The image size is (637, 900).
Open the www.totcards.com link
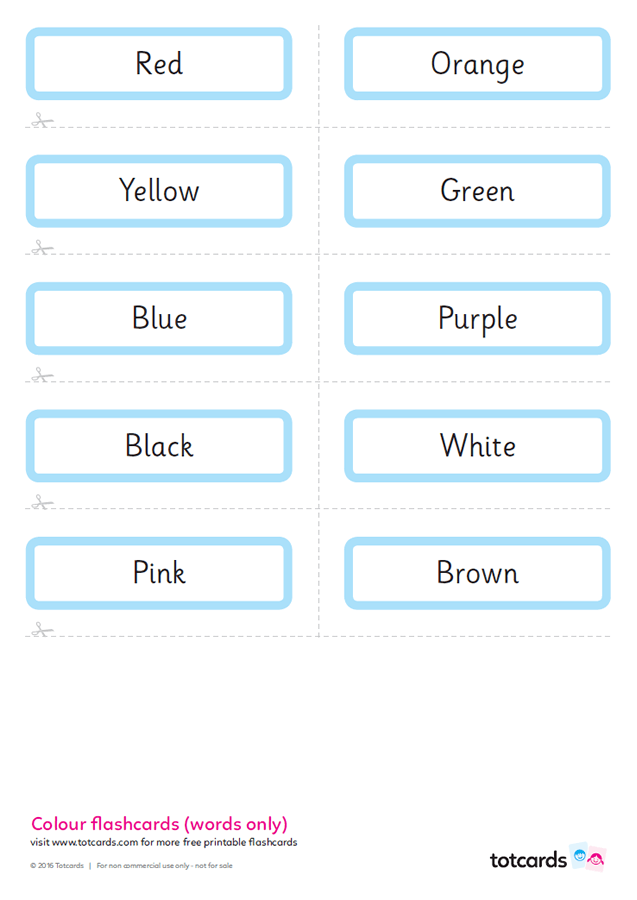point(95,842)
